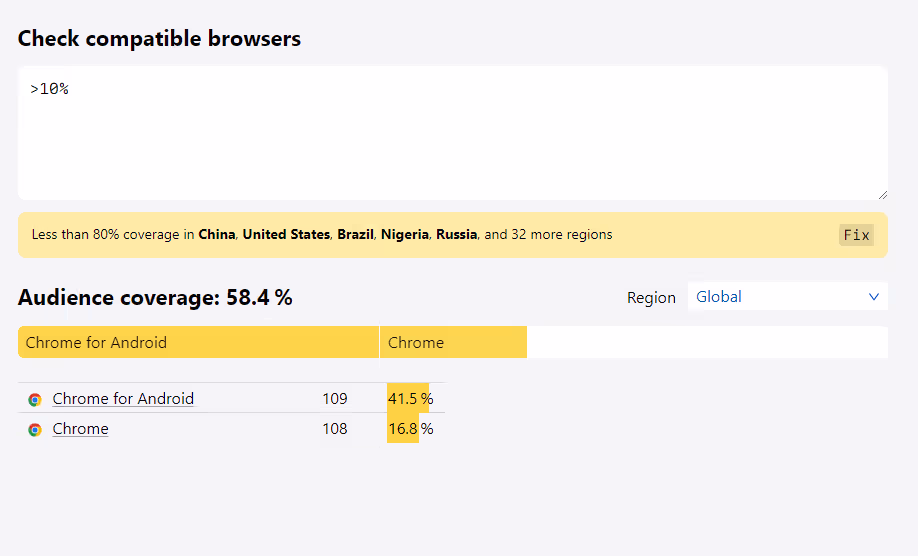The image size is (918, 556).
Task: Open the Region dropdown showing Global
Action: tap(787, 297)
